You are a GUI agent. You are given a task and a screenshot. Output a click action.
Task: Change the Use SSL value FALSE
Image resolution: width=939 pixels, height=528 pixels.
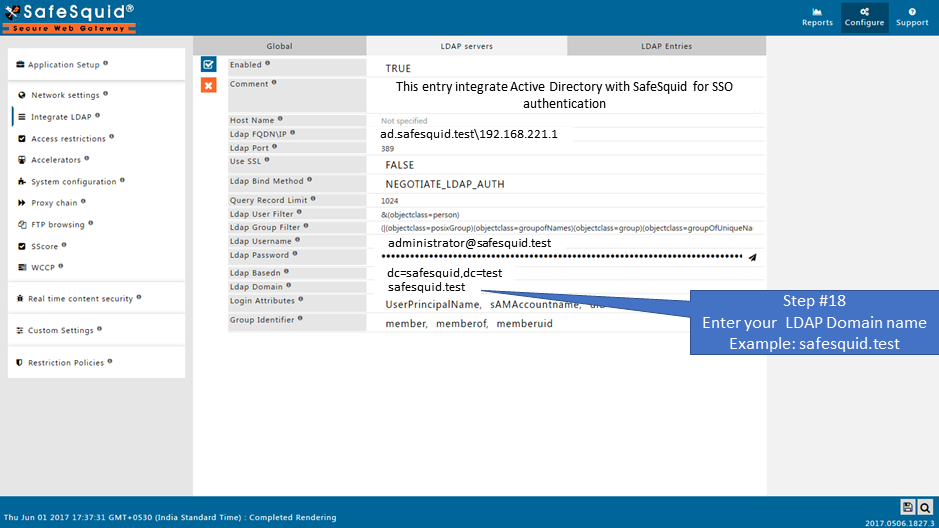[x=399, y=165]
